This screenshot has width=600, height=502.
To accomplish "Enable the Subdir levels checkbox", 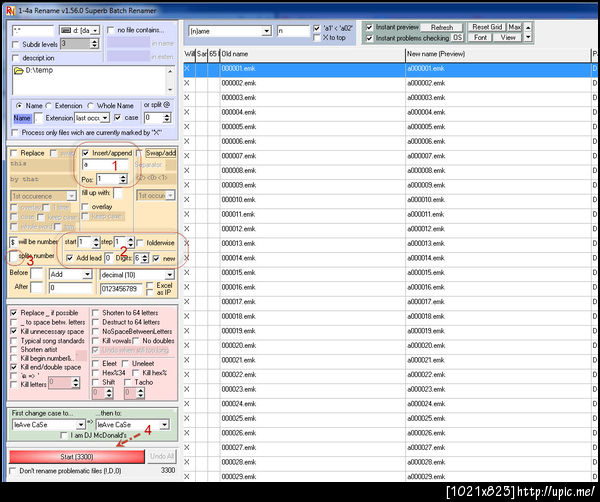I will point(16,44).
